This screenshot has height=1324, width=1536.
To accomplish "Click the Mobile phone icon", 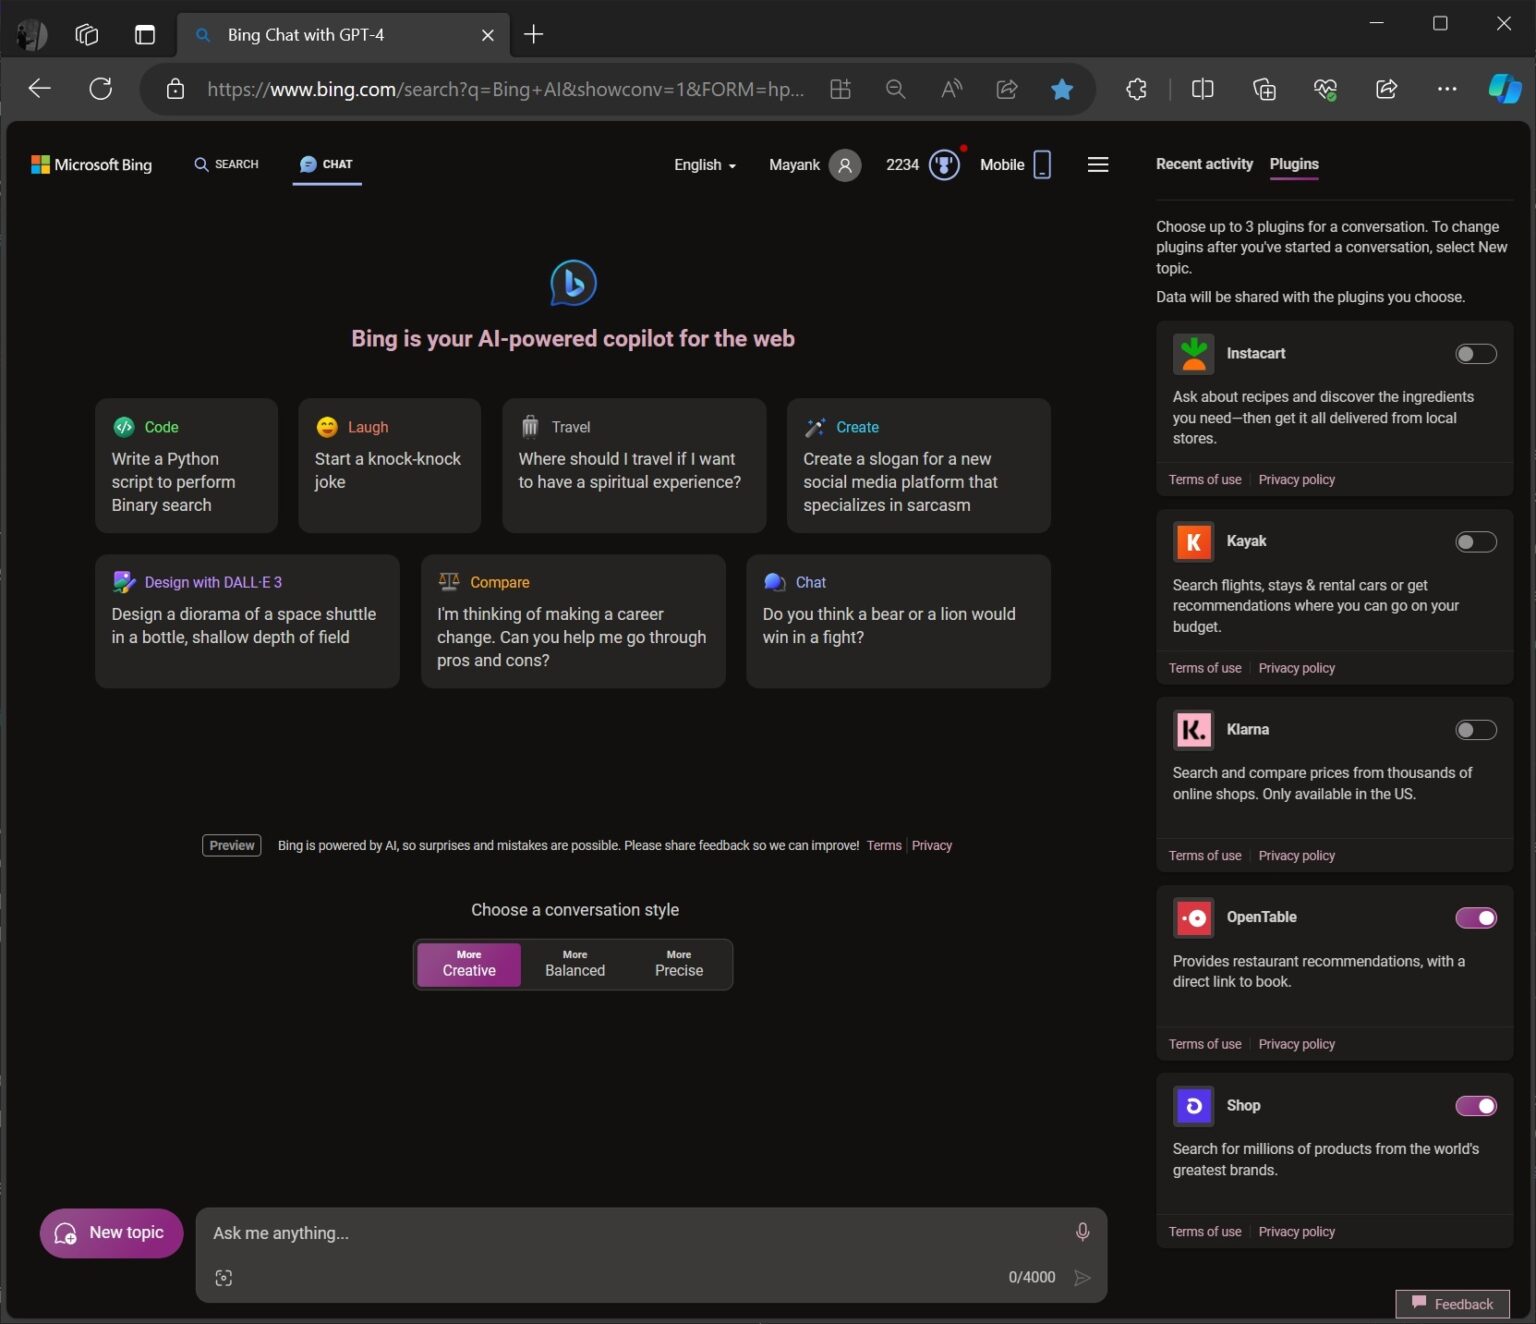I will pyautogui.click(x=1041, y=164).
